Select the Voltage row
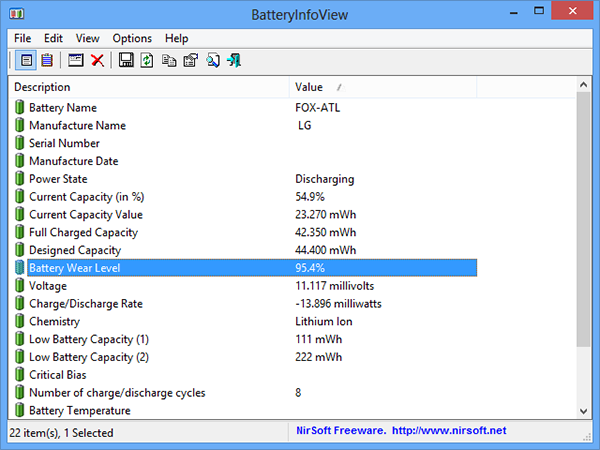 [243, 285]
